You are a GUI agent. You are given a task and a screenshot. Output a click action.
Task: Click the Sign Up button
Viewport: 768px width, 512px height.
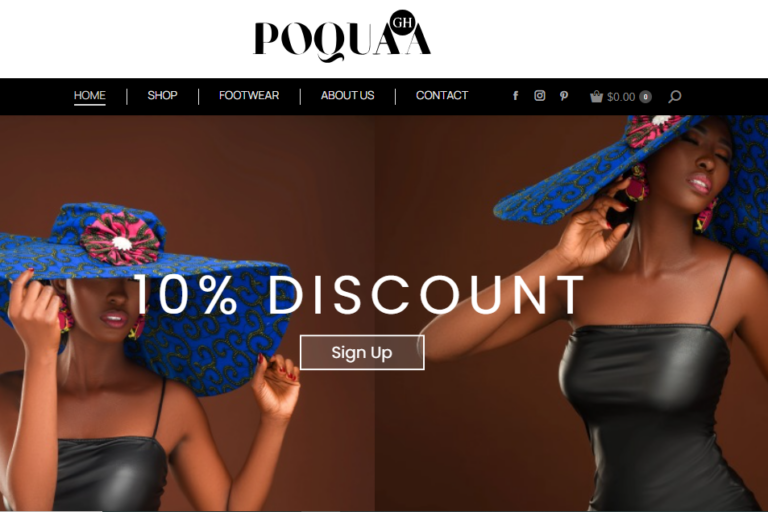click(362, 352)
